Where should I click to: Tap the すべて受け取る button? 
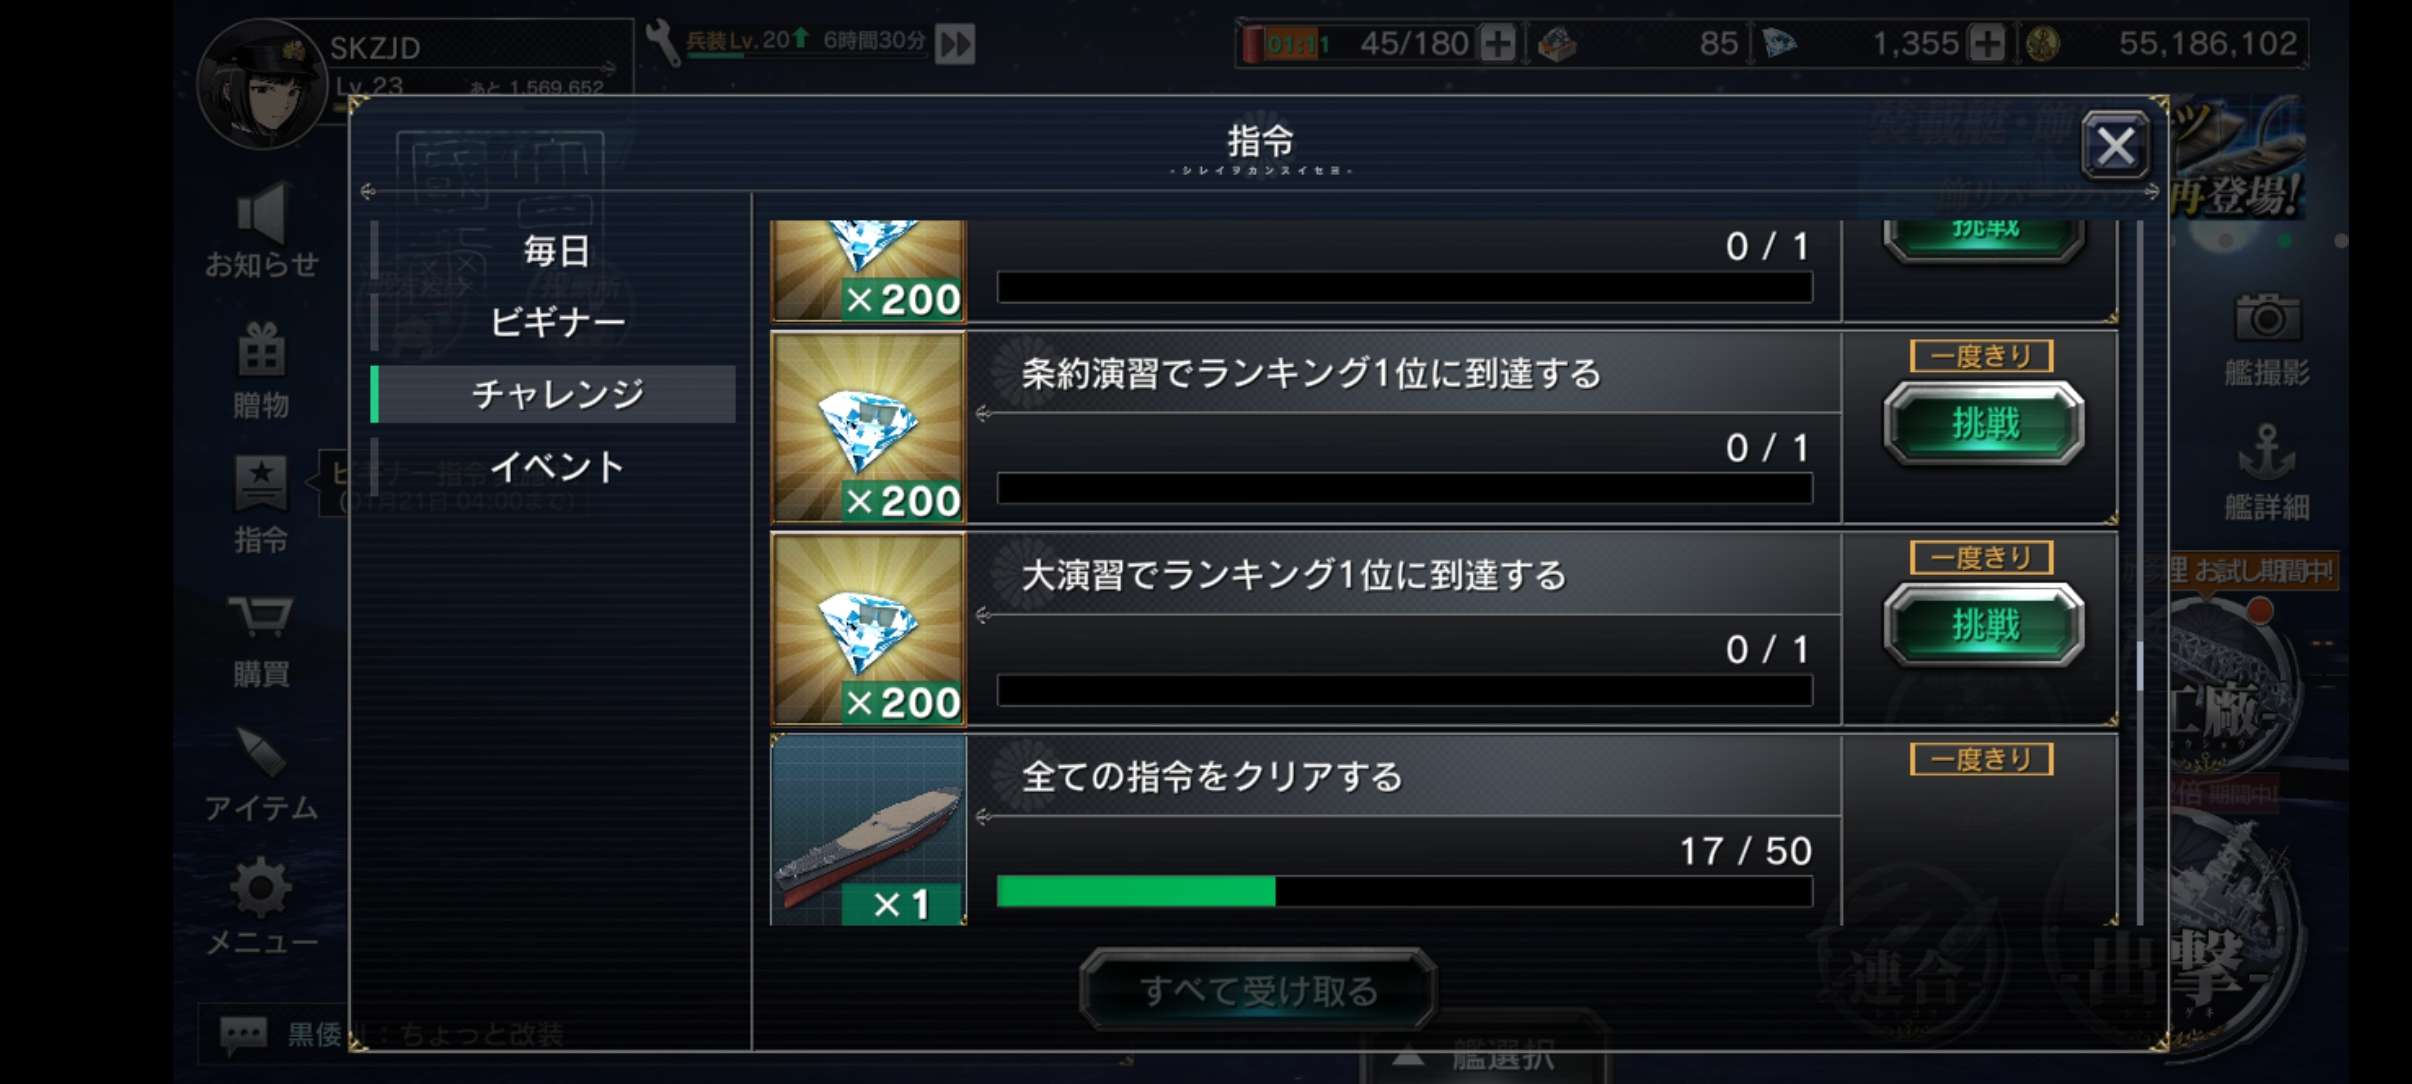coord(1258,990)
